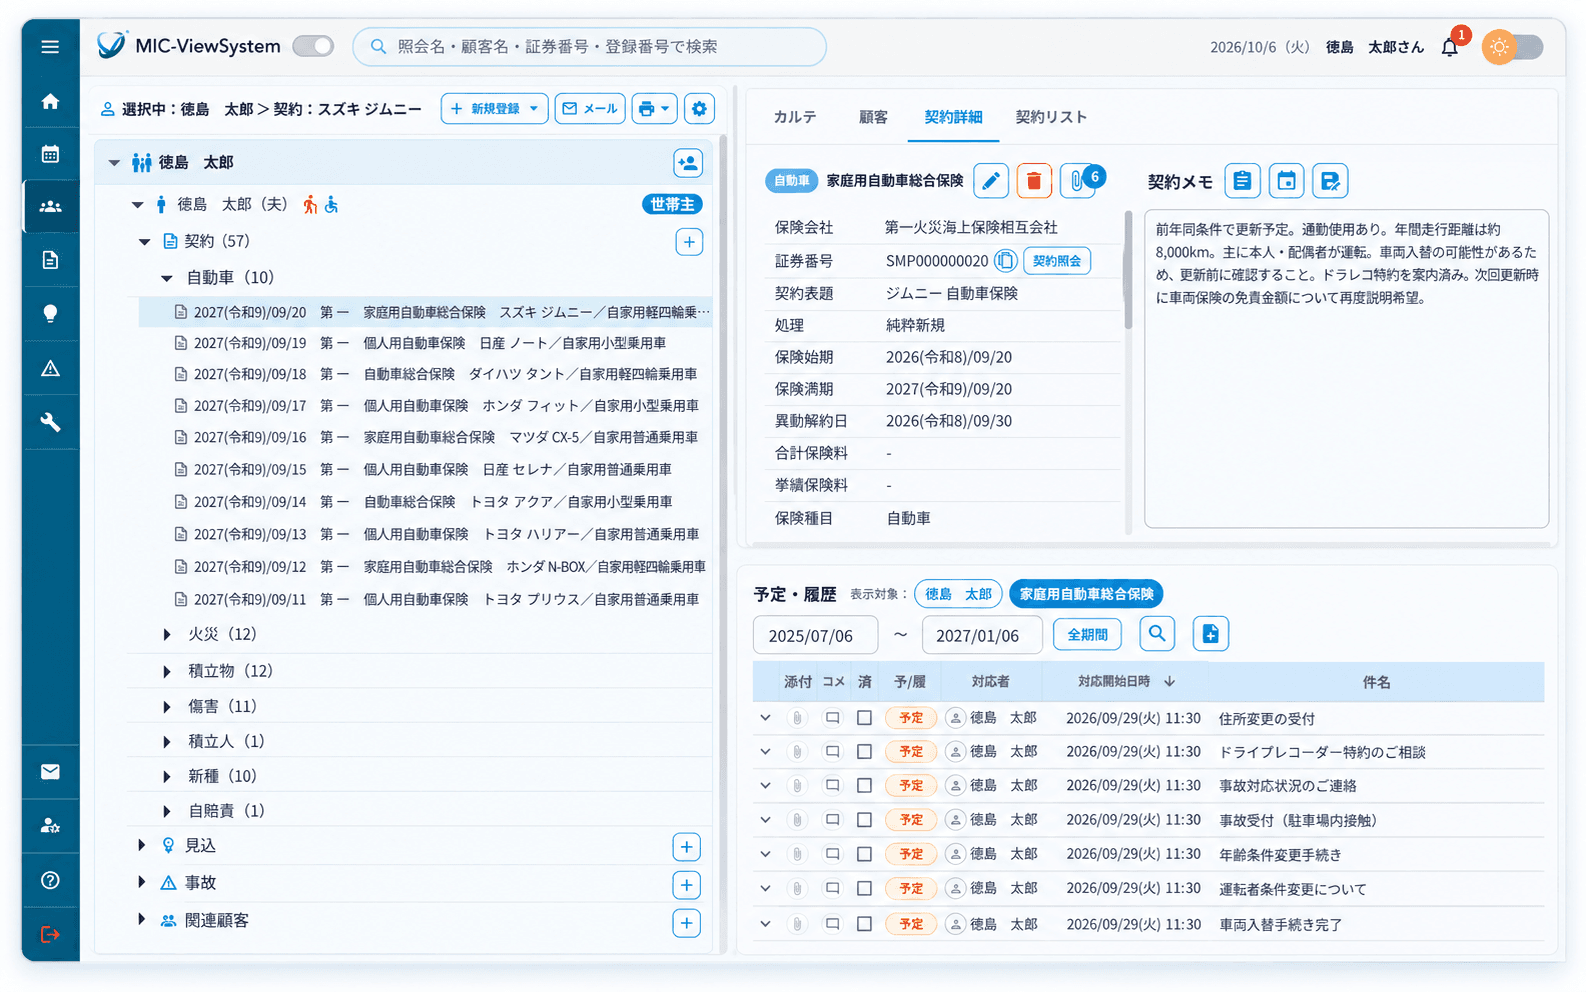
Task: Check the 済 box for ドライブレコーダー特約のご相談
Action: click(864, 752)
